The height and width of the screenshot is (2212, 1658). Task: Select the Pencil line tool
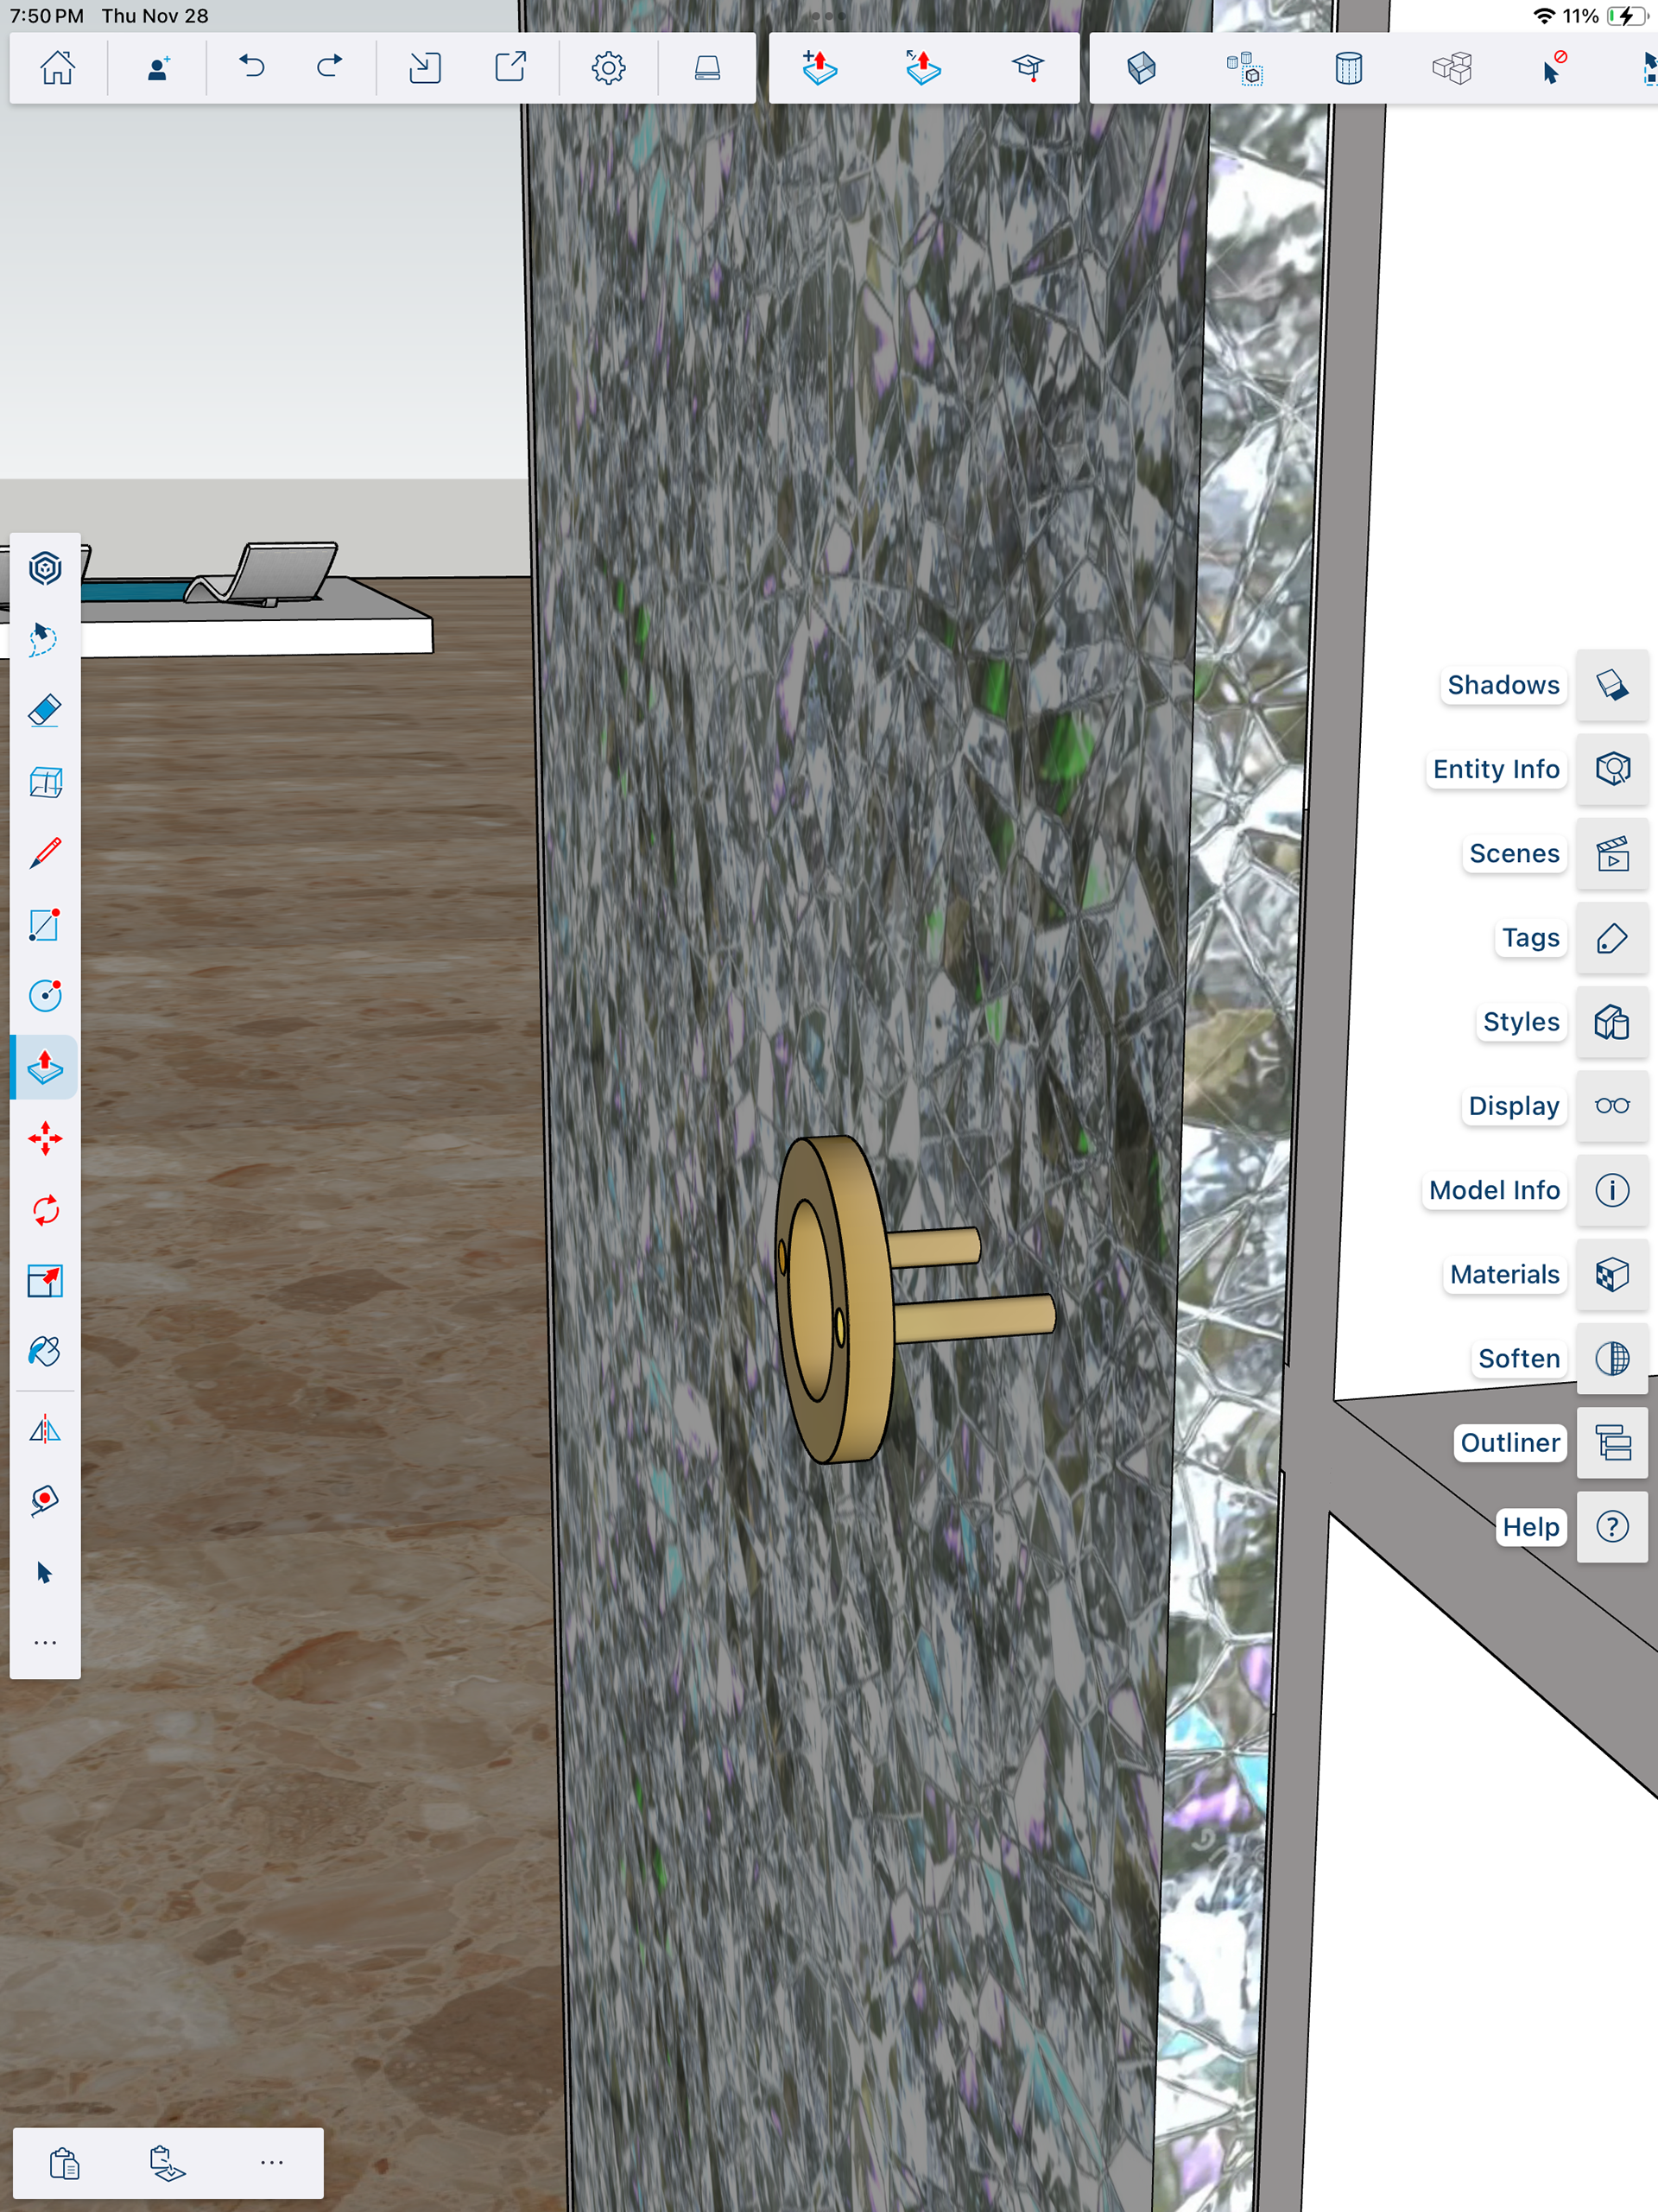click(x=45, y=853)
